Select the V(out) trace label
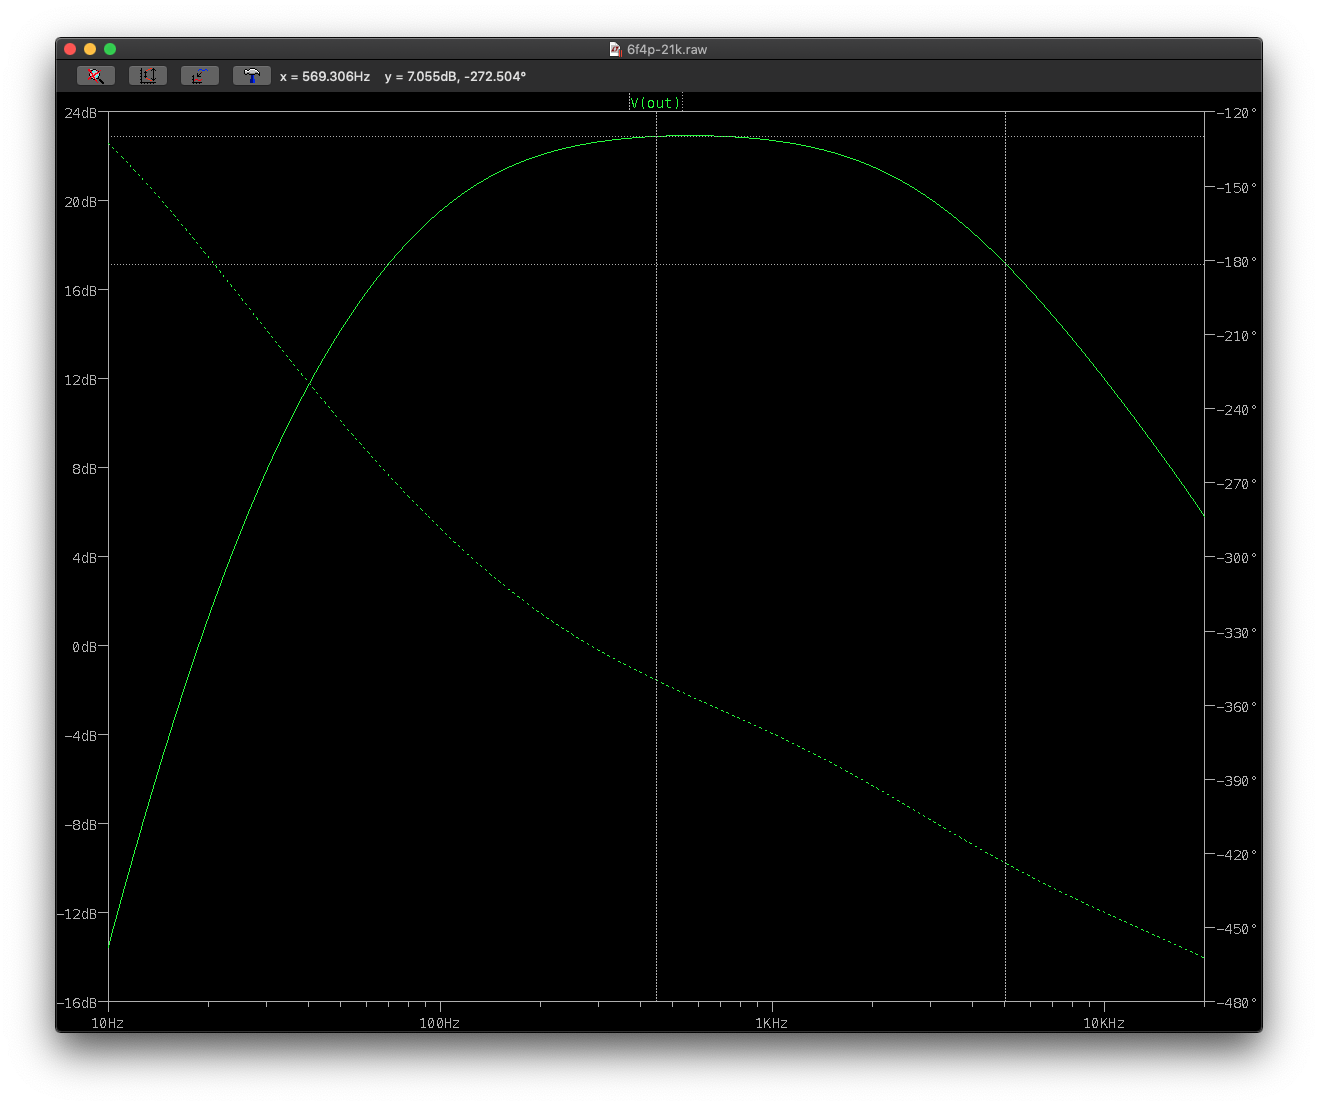The image size is (1318, 1106). click(655, 103)
